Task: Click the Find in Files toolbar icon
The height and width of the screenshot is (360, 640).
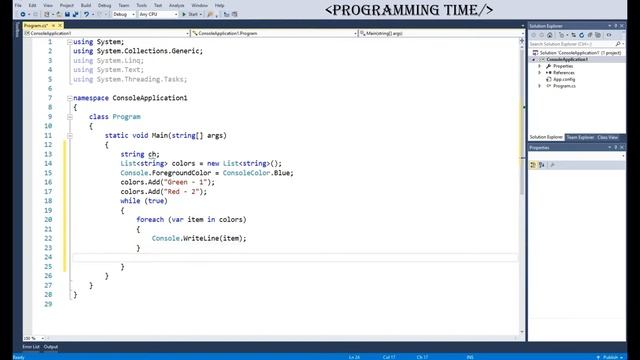Action: [210, 14]
